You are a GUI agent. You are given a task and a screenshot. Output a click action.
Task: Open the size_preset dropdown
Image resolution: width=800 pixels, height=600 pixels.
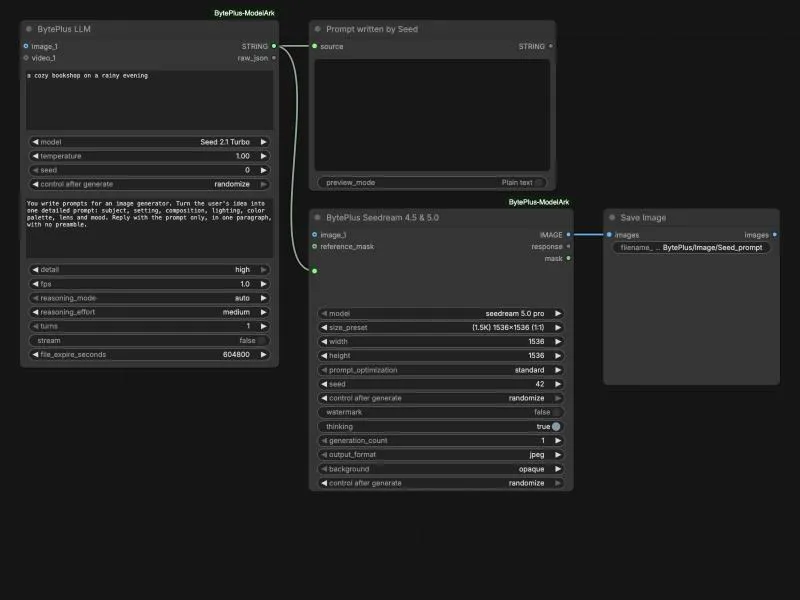441,328
